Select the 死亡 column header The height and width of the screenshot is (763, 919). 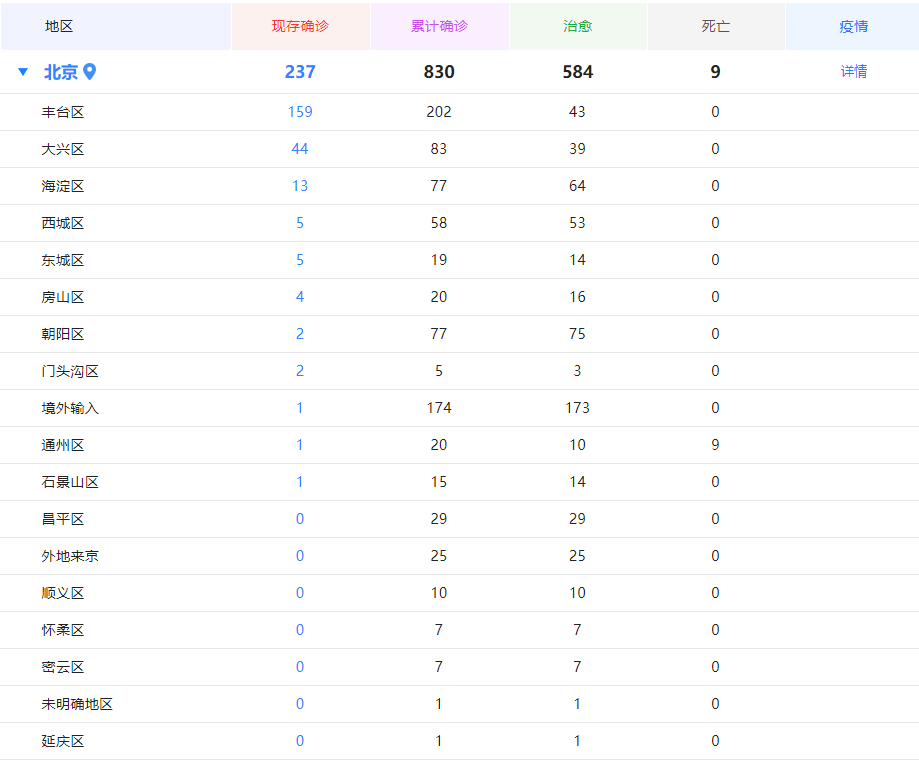point(715,26)
